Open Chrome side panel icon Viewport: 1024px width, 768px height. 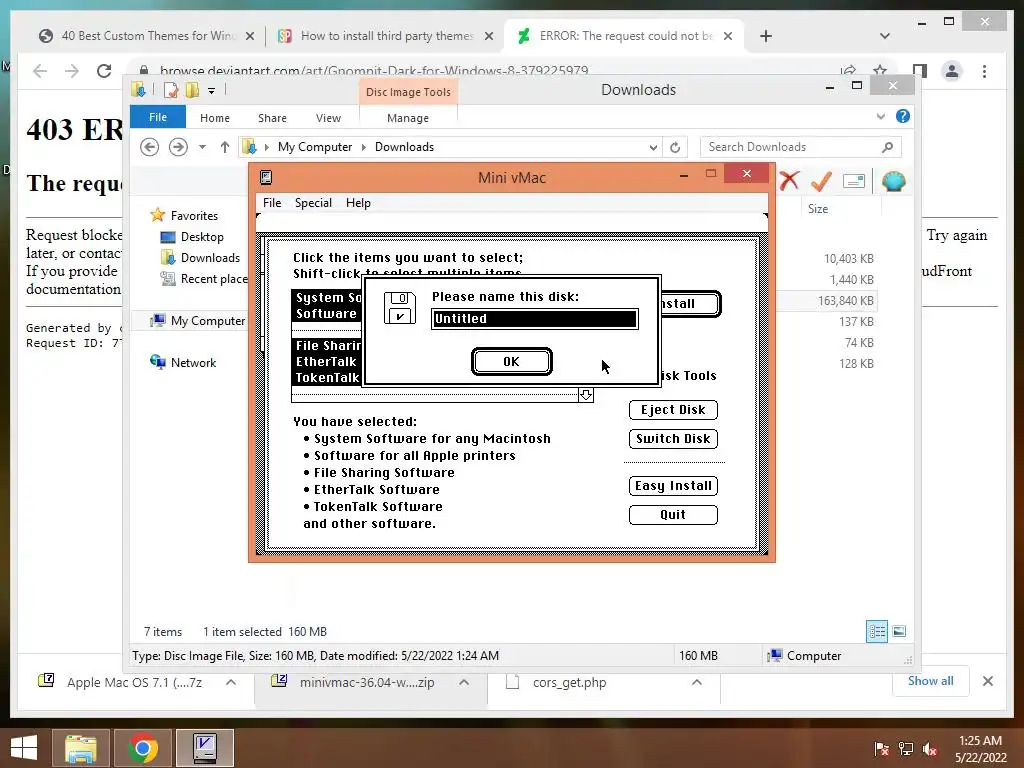(x=920, y=71)
